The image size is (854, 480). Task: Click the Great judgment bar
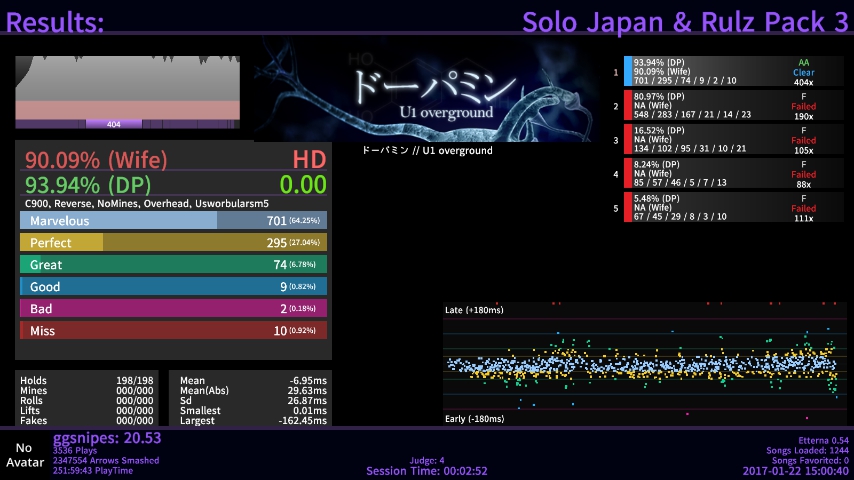pyautogui.click(x=174, y=264)
